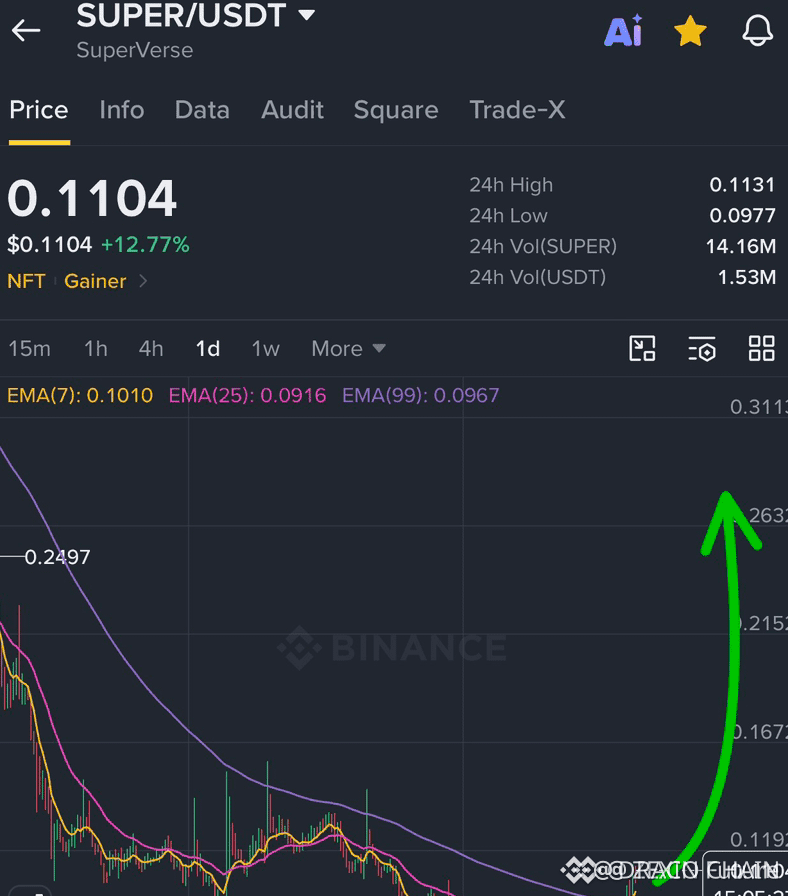Open chart indicator settings icon
This screenshot has height=896, width=788.
[702, 349]
